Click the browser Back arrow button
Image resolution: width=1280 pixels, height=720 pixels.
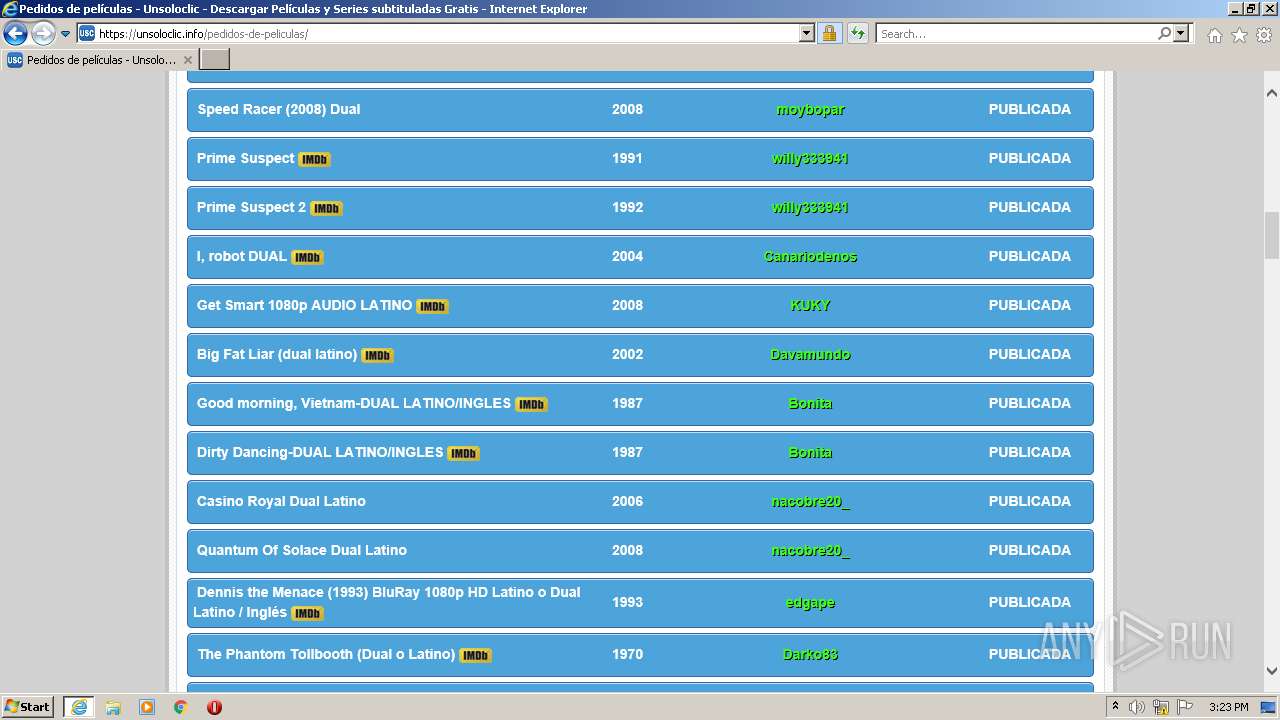(x=15, y=34)
